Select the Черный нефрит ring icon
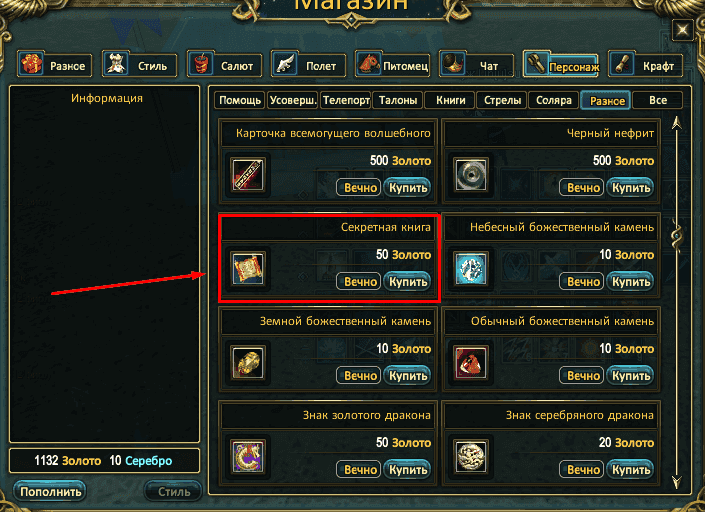705x512 pixels. [470, 174]
